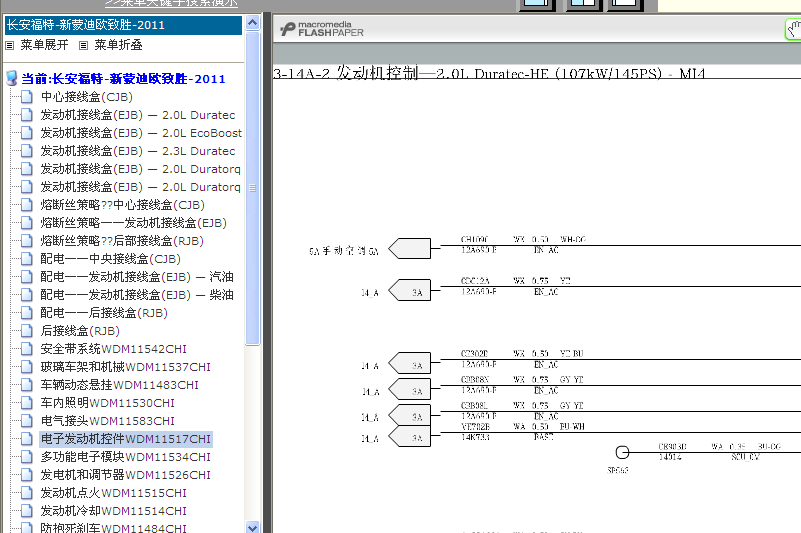The image size is (801, 533).
Task: Click the icon beside 菜单折叠
Action: pyautogui.click(x=83, y=45)
